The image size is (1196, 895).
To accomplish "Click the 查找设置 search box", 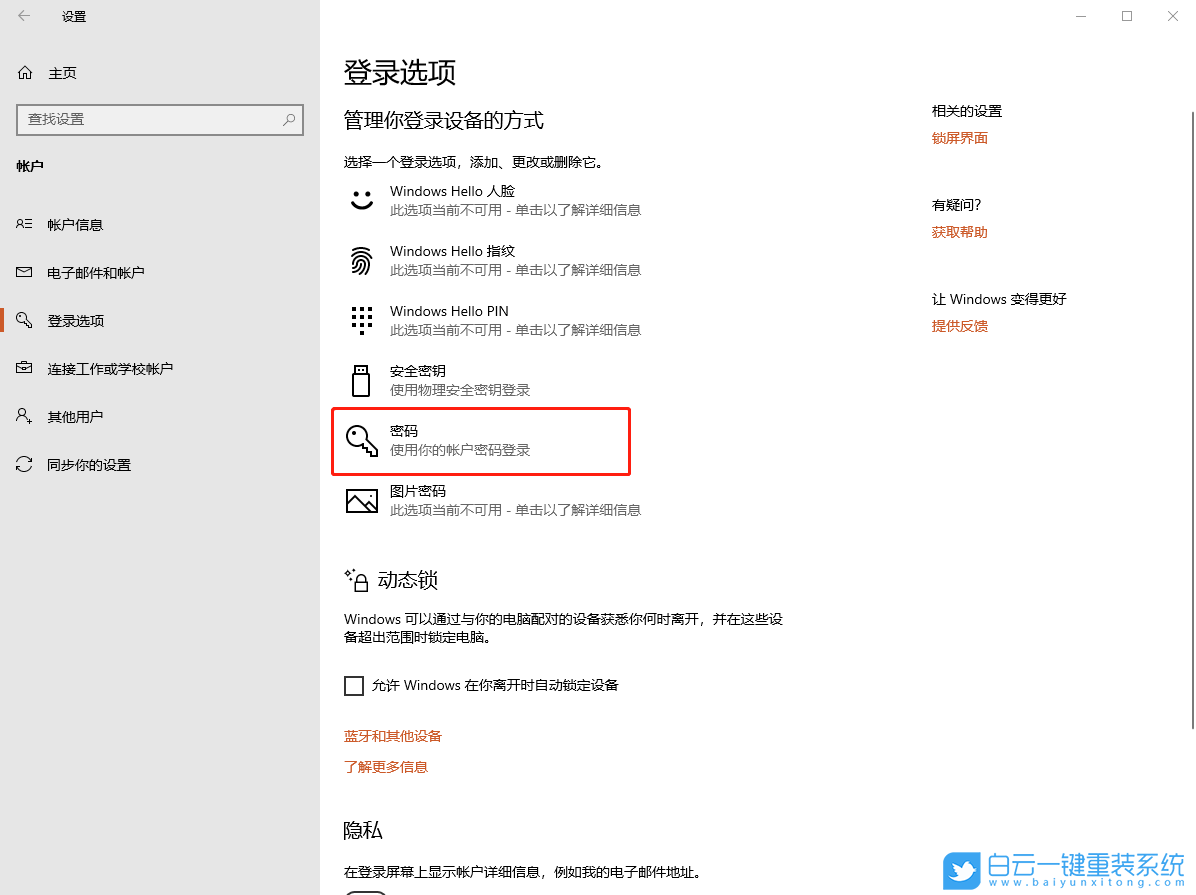I will tap(160, 119).
